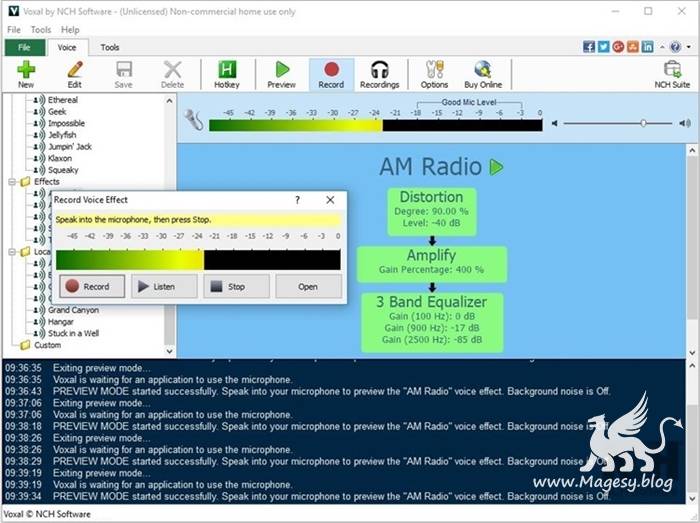Select the Custom folder in the tree
700x523 pixels.
(47, 345)
